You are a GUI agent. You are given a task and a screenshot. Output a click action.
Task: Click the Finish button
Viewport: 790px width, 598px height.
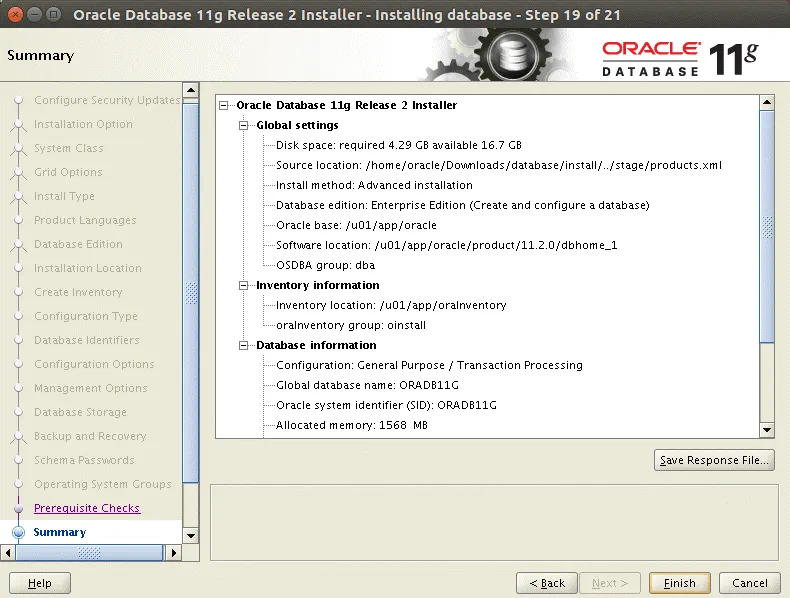(x=679, y=583)
